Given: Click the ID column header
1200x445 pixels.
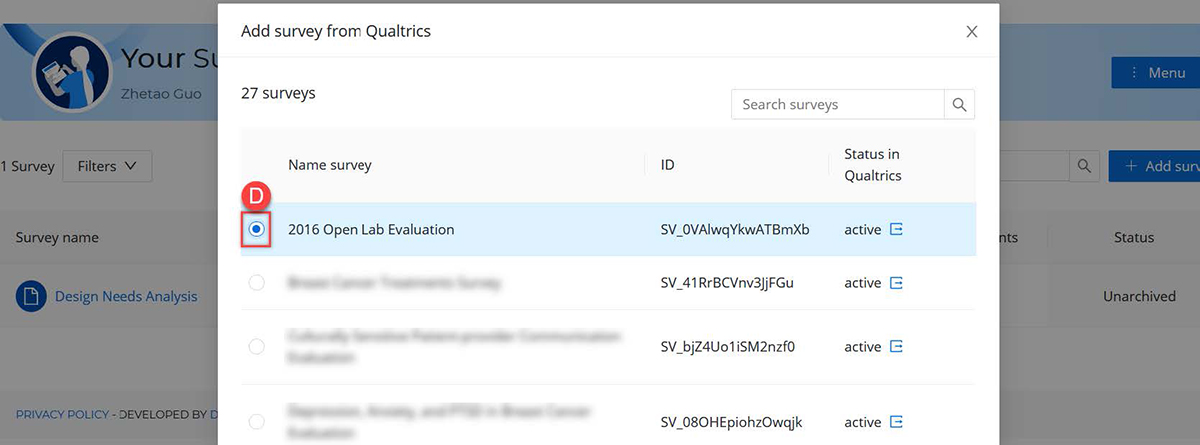Looking at the screenshot, I should pos(667,165).
